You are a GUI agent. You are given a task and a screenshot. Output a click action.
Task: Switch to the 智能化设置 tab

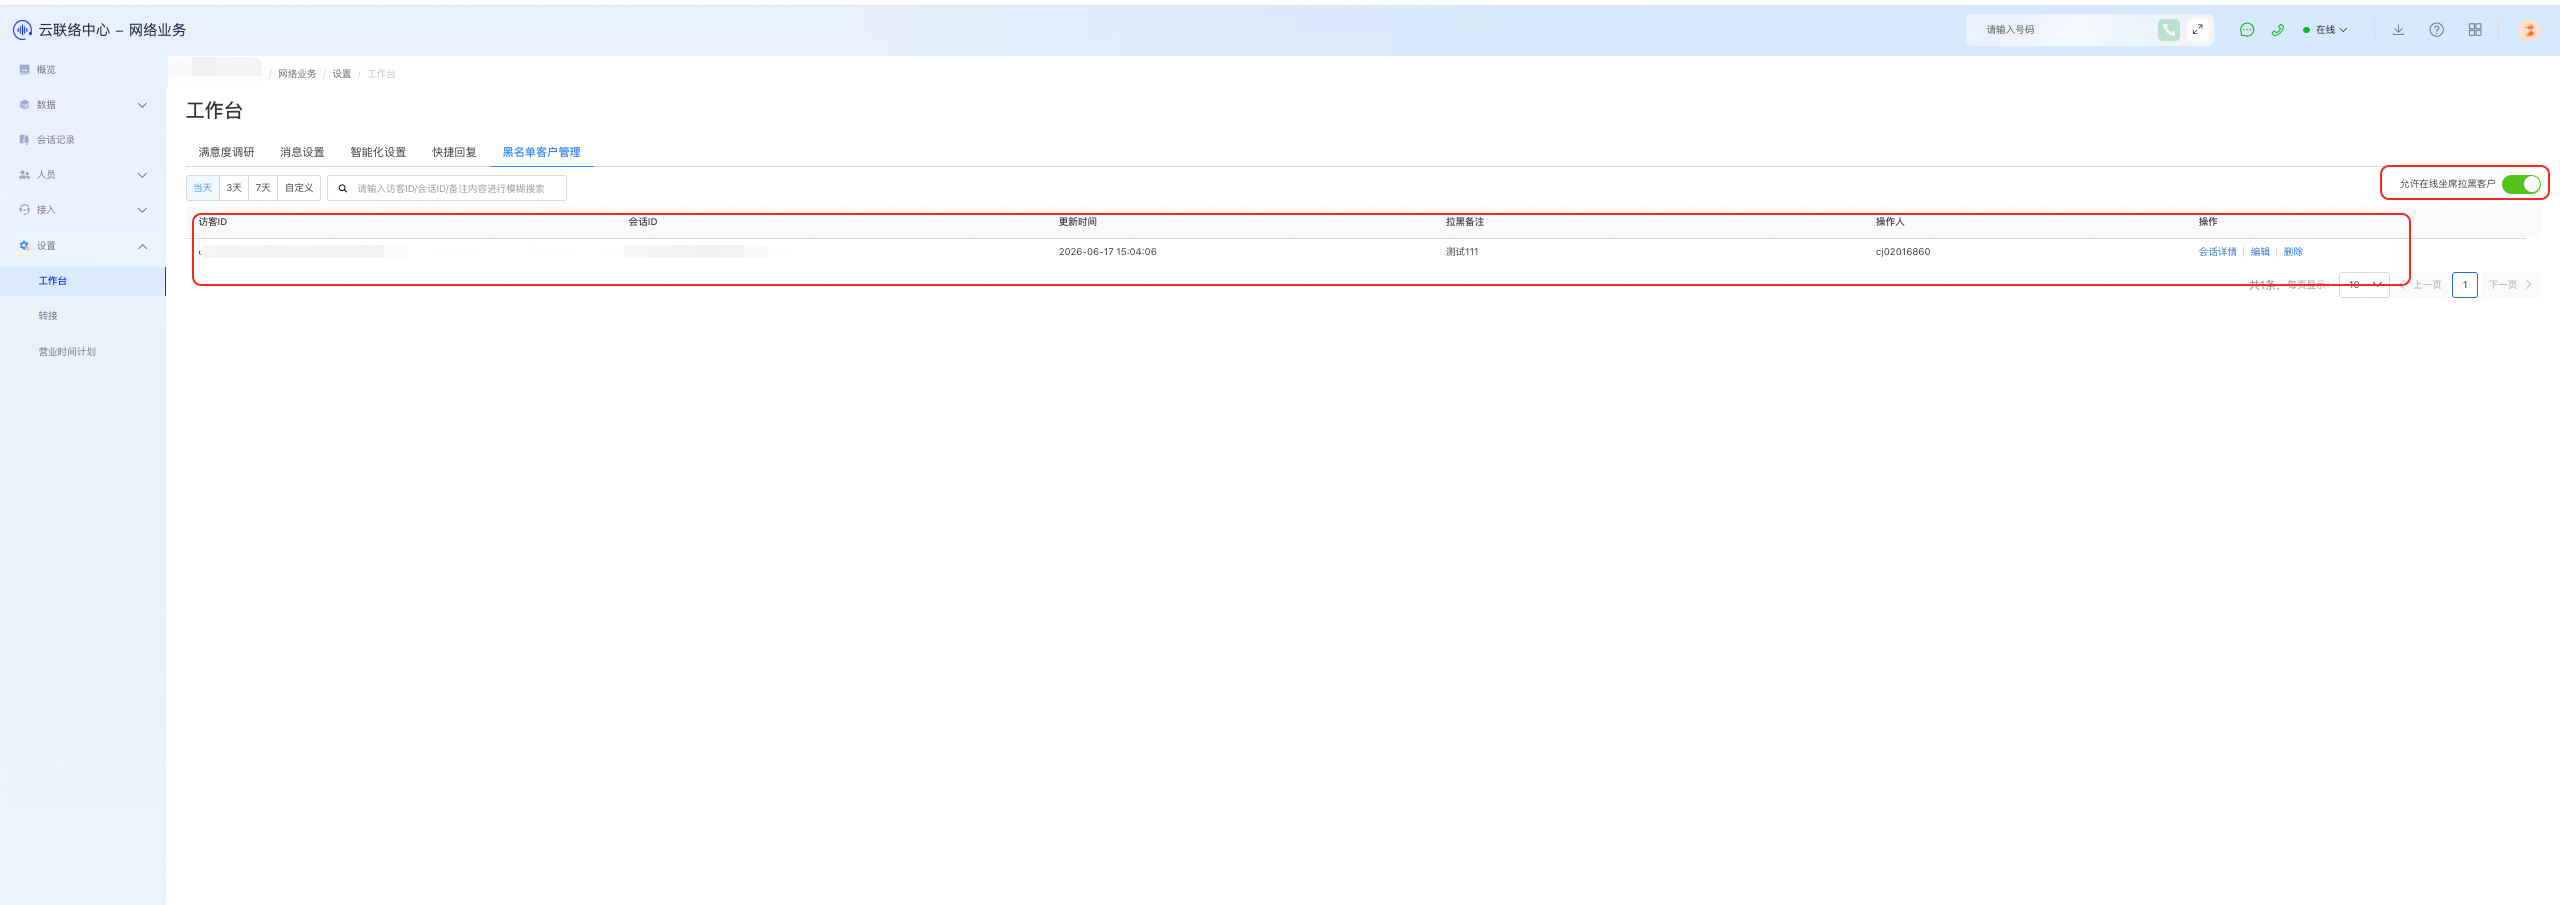pos(378,152)
